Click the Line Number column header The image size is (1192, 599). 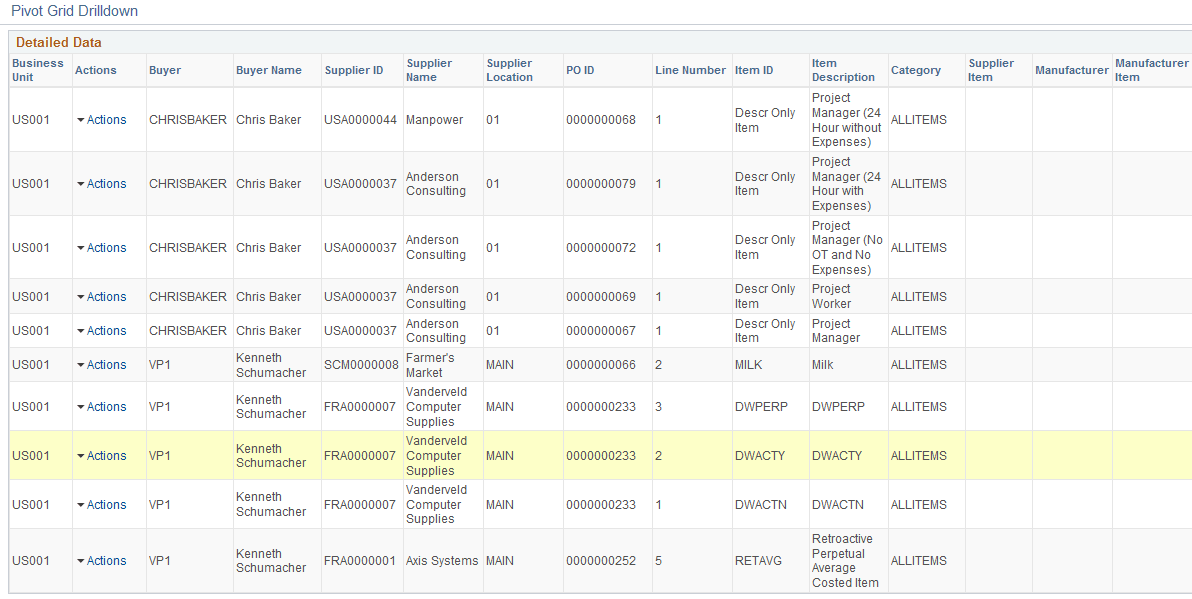[692, 70]
